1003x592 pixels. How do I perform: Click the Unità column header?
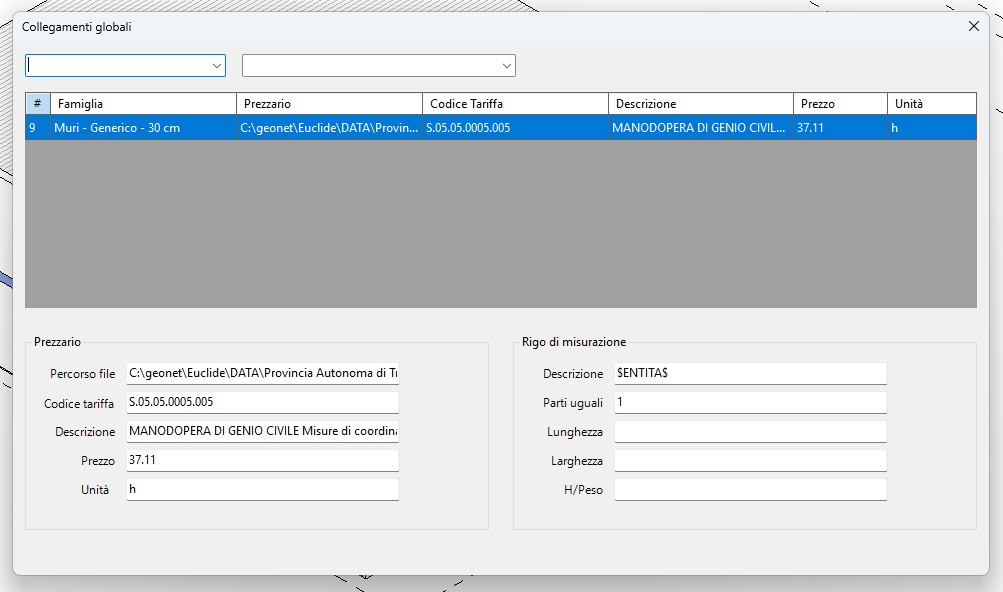tap(930, 104)
